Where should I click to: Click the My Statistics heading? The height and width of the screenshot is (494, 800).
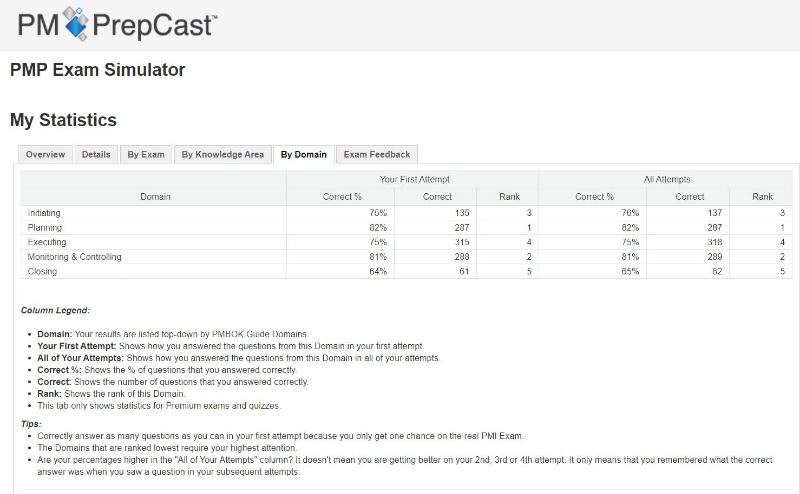point(63,120)
